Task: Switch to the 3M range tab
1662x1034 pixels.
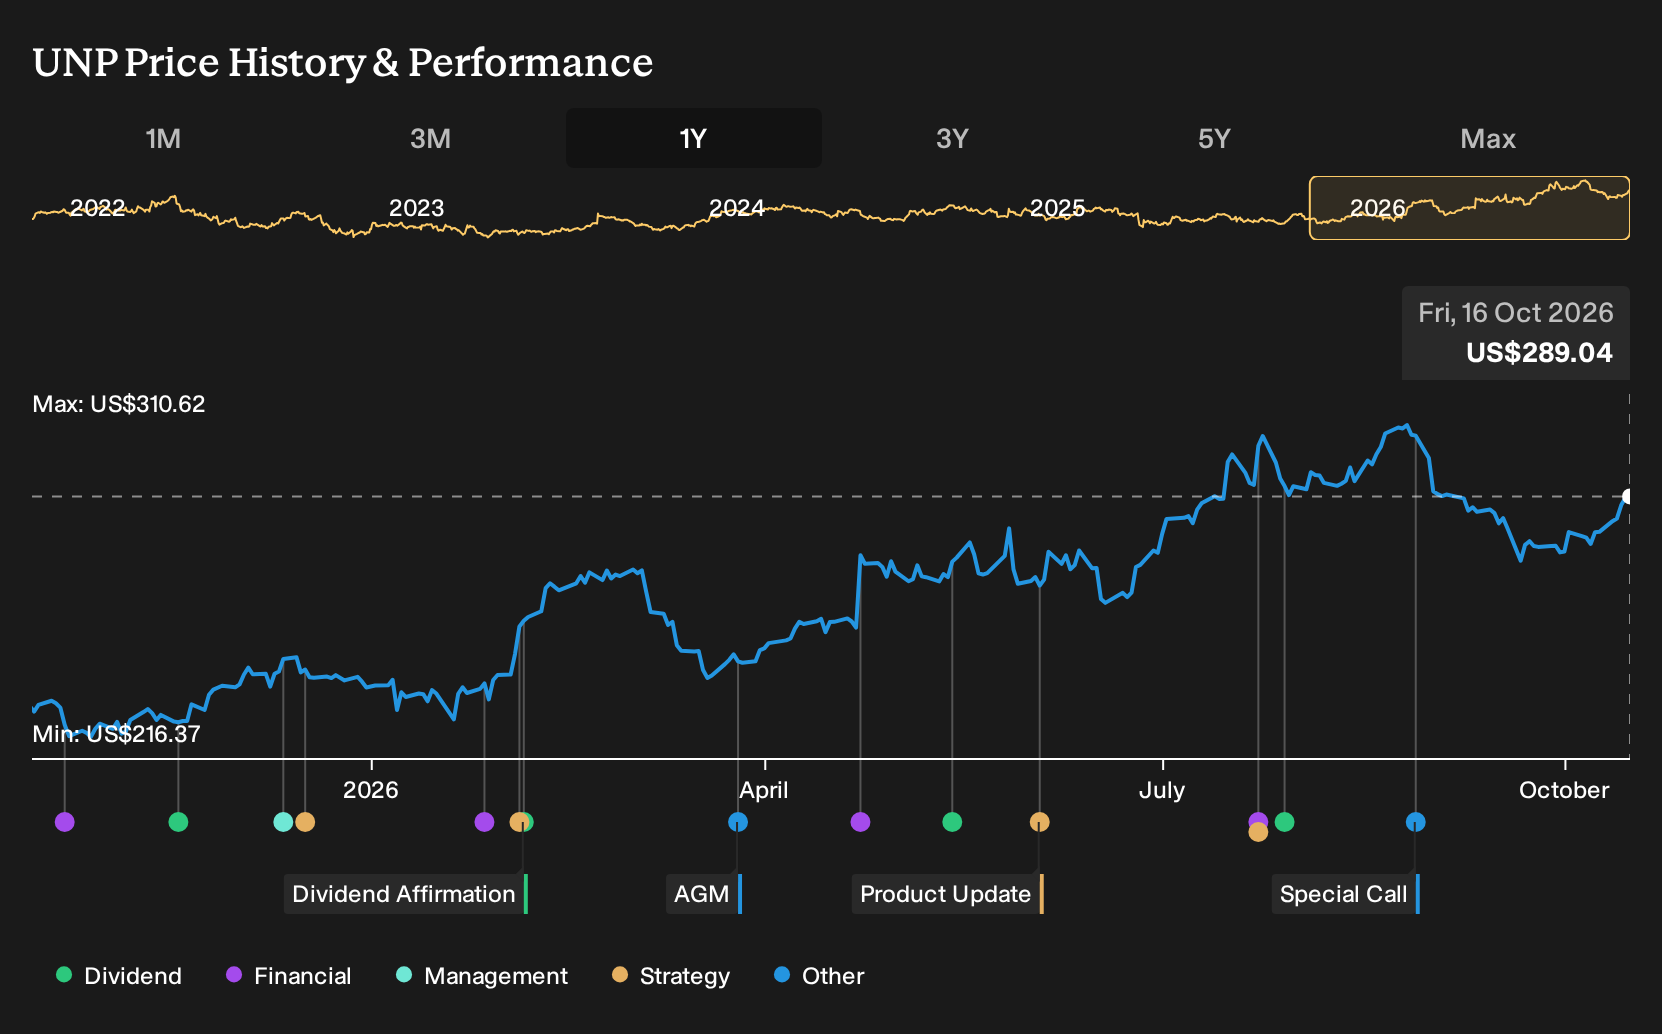Action: pyautogui.click(x=430, y=138)
